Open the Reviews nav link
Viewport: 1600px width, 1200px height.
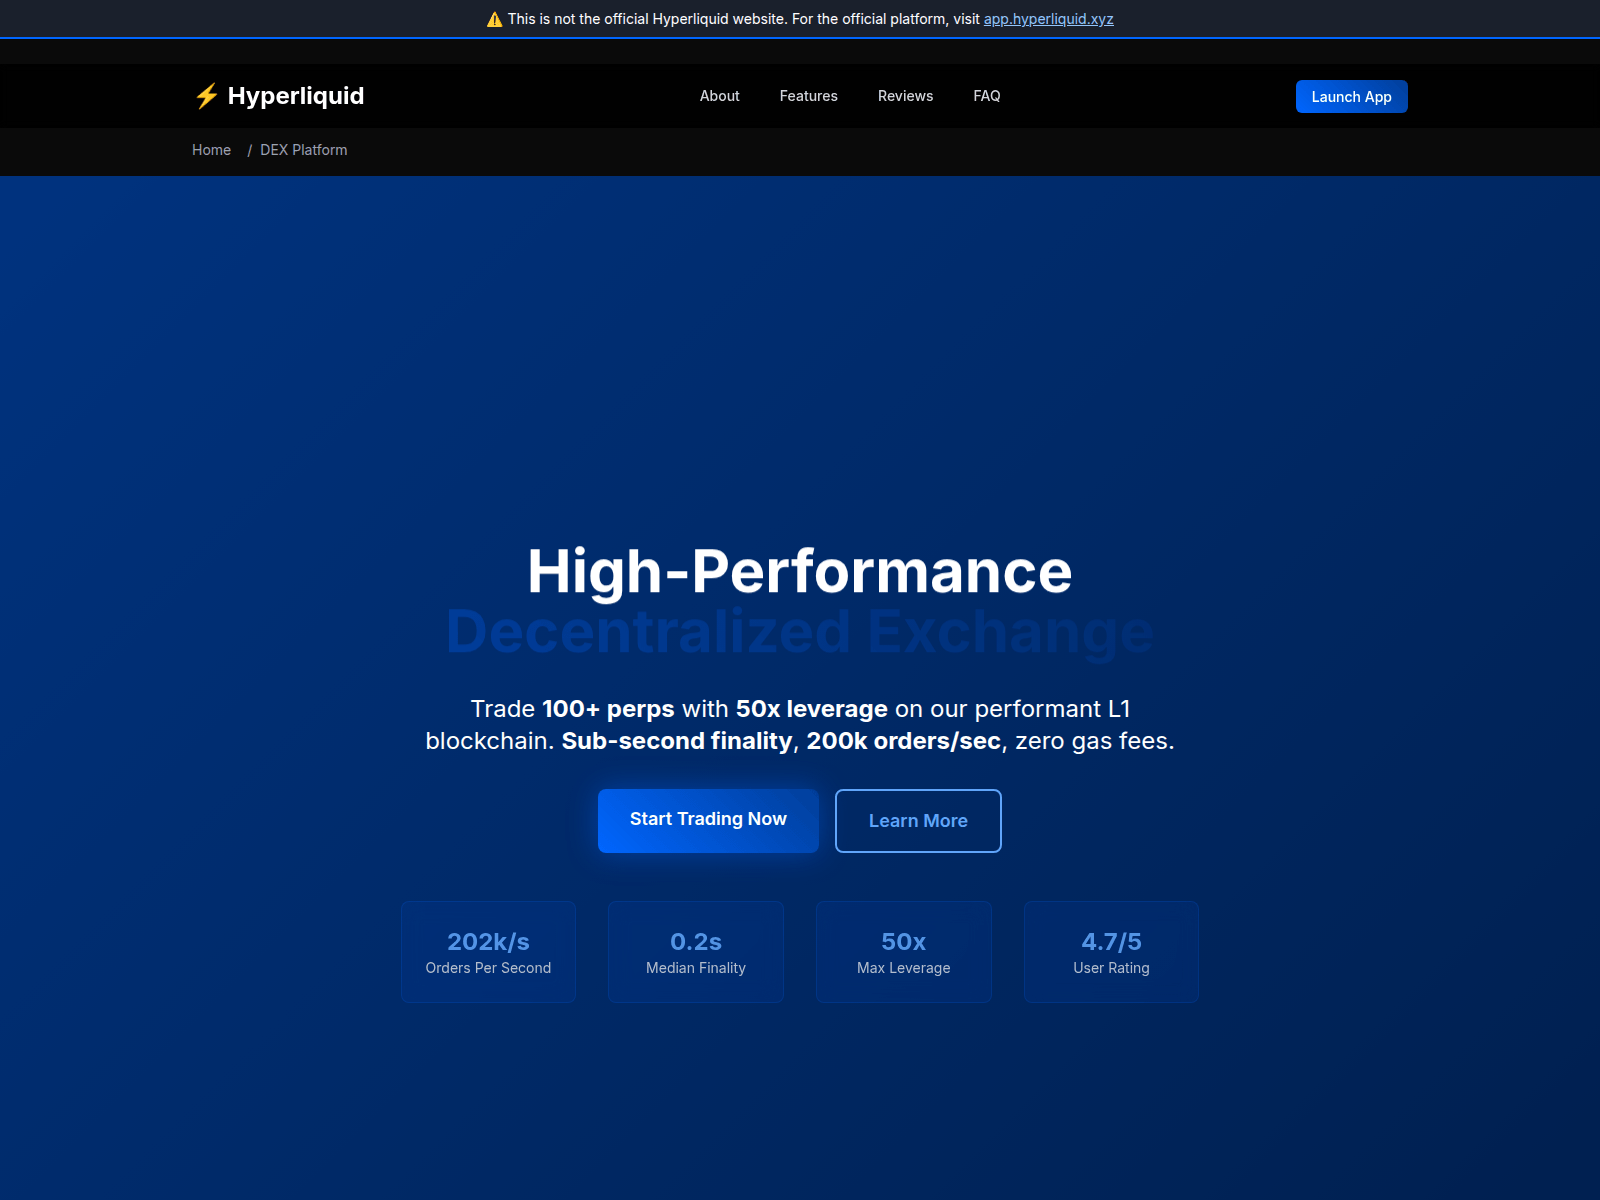[x=906, y=96]
